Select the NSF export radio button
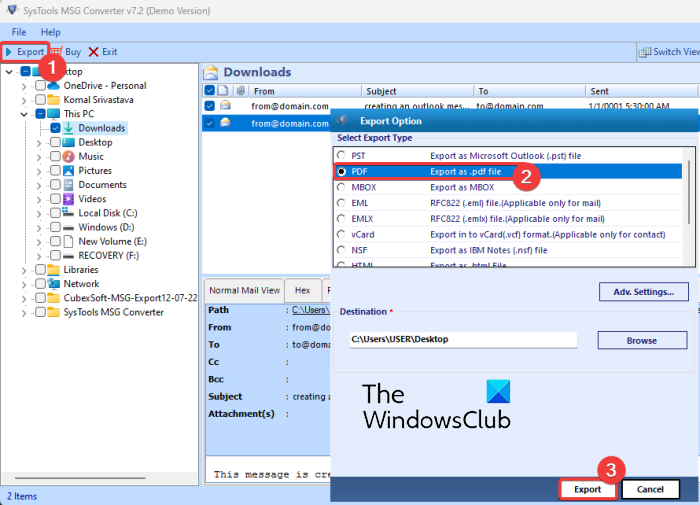700x505 pixels. coord(342,250)
